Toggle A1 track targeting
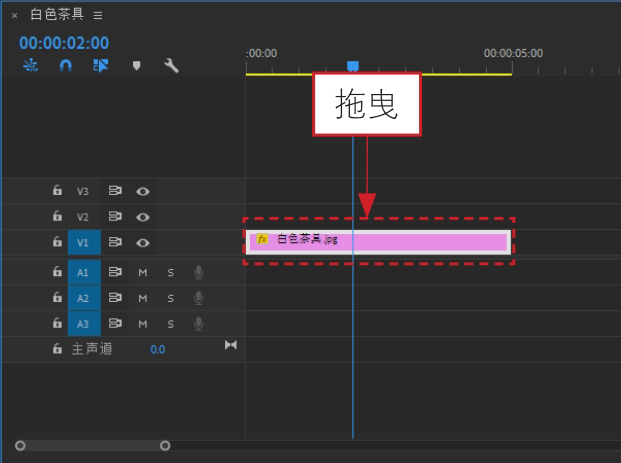 point(84,272)
